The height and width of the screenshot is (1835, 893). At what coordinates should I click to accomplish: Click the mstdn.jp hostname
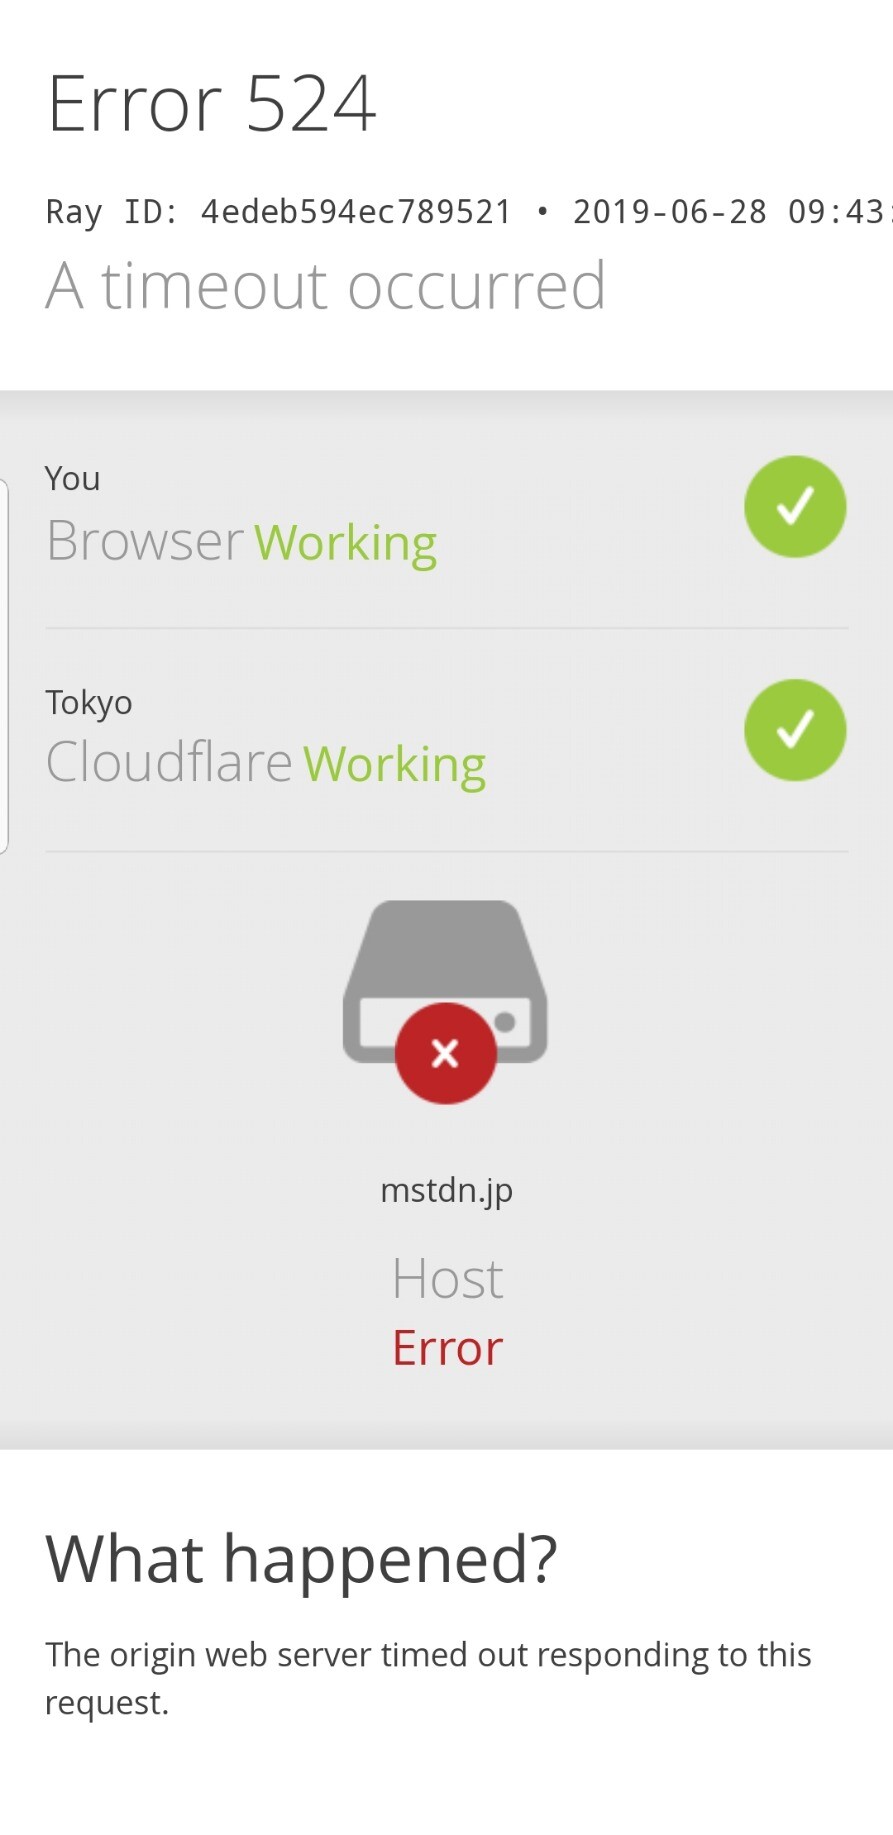(447, 1190)
